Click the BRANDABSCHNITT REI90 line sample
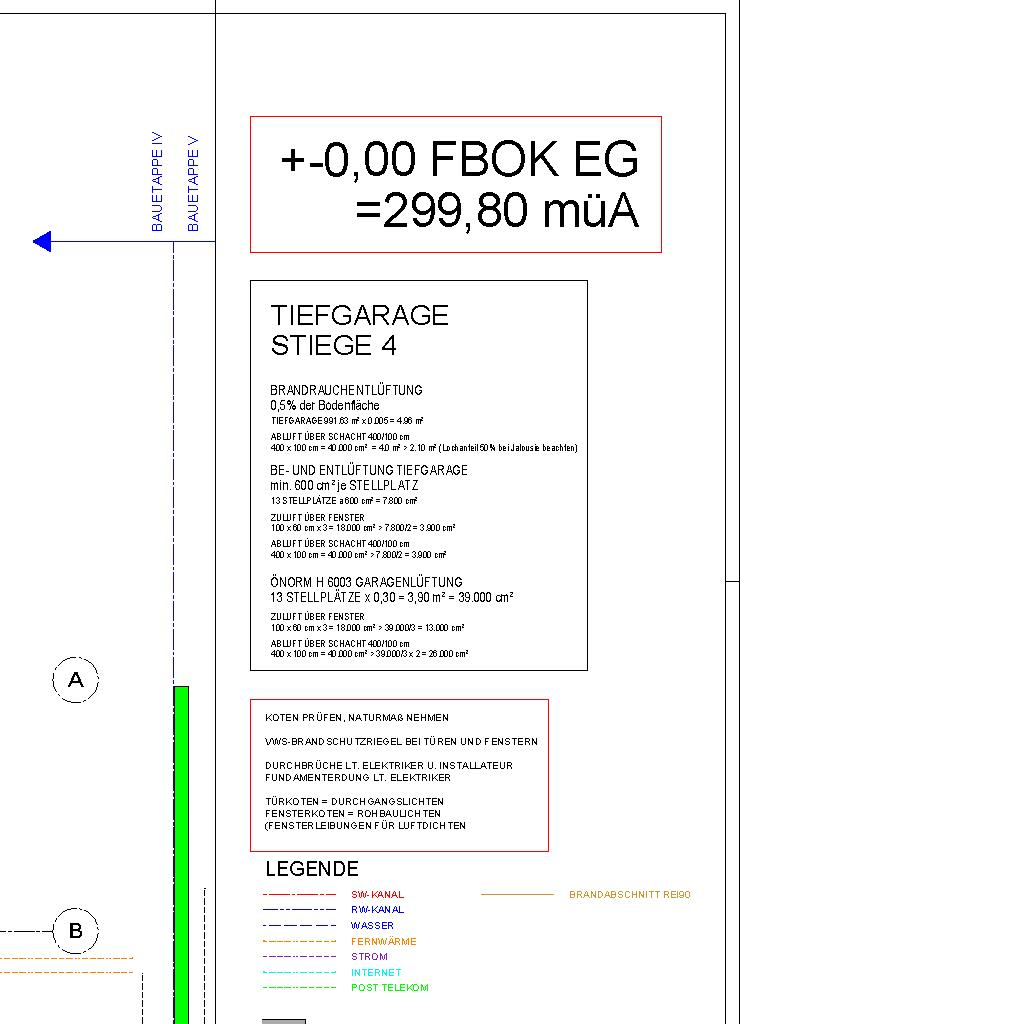Screen dimensions: 1024x1024 [x=517, y=894]
